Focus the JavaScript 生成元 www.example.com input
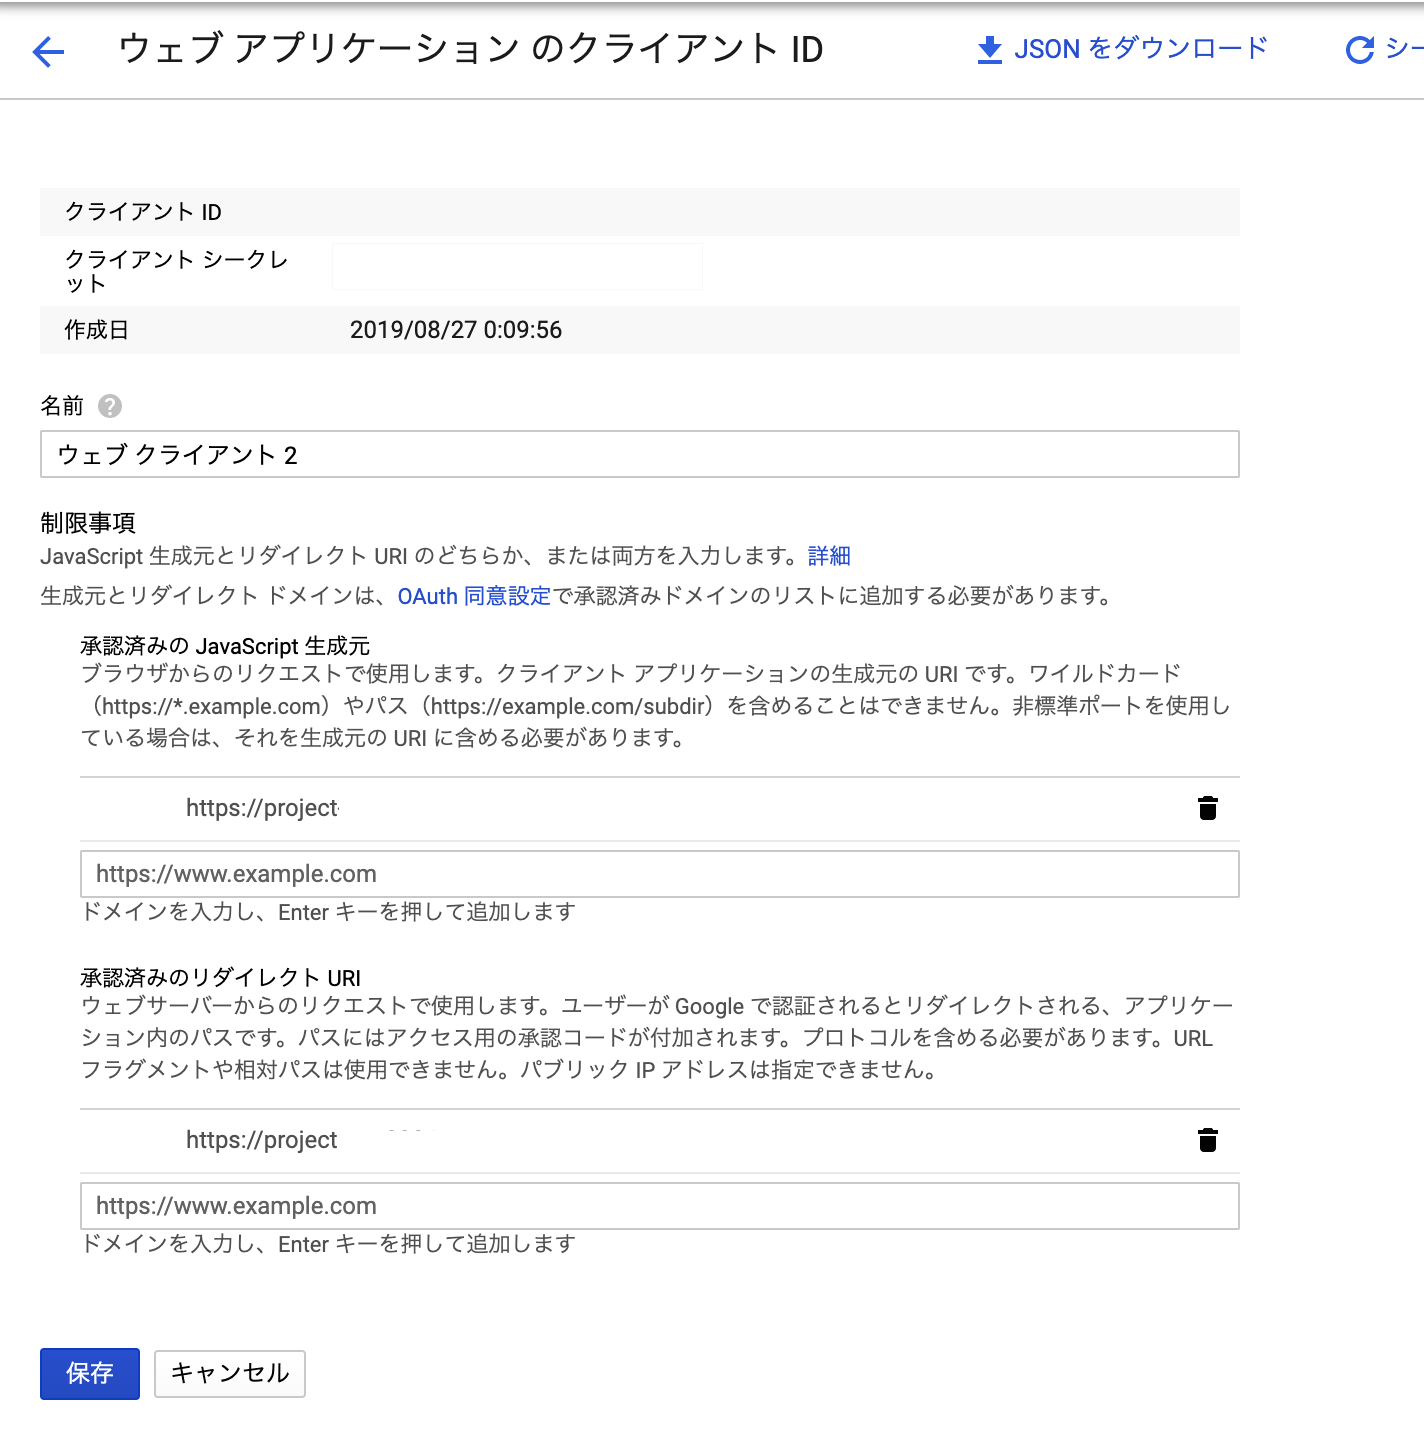Screen dimensions: 1424x1446 point(660,874)
